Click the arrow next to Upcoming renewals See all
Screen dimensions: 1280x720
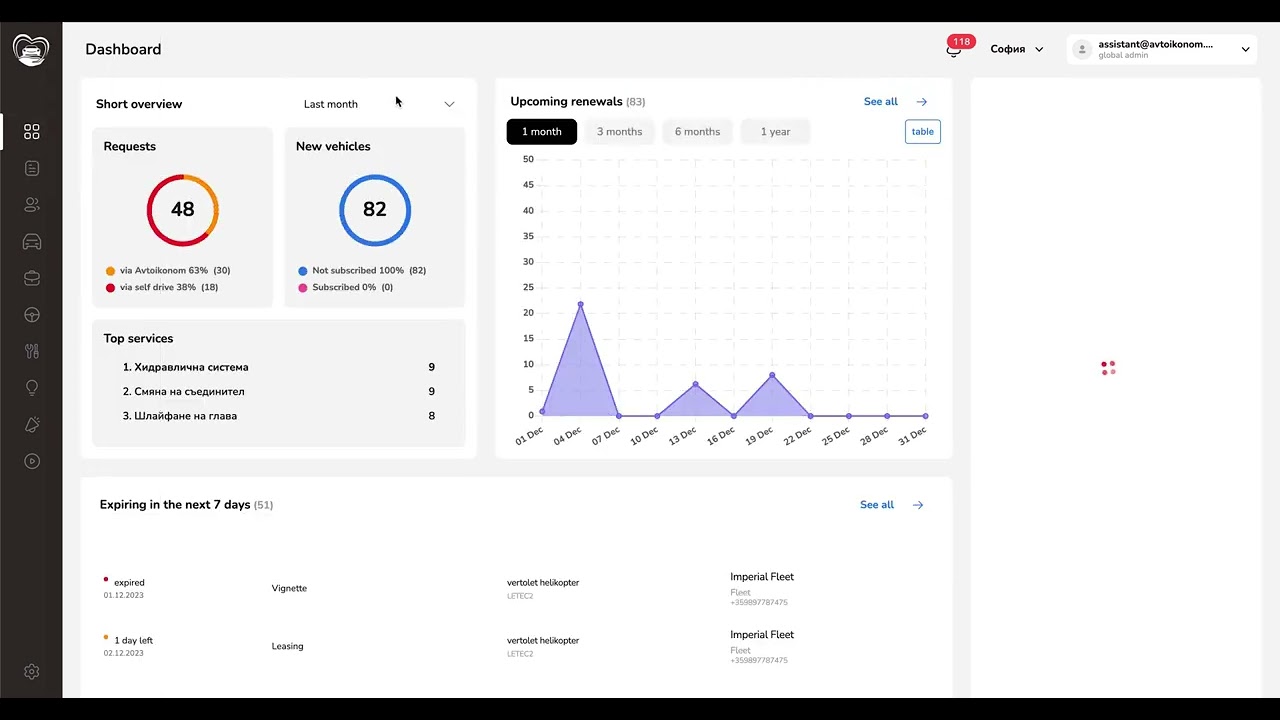tap(922, 102)
